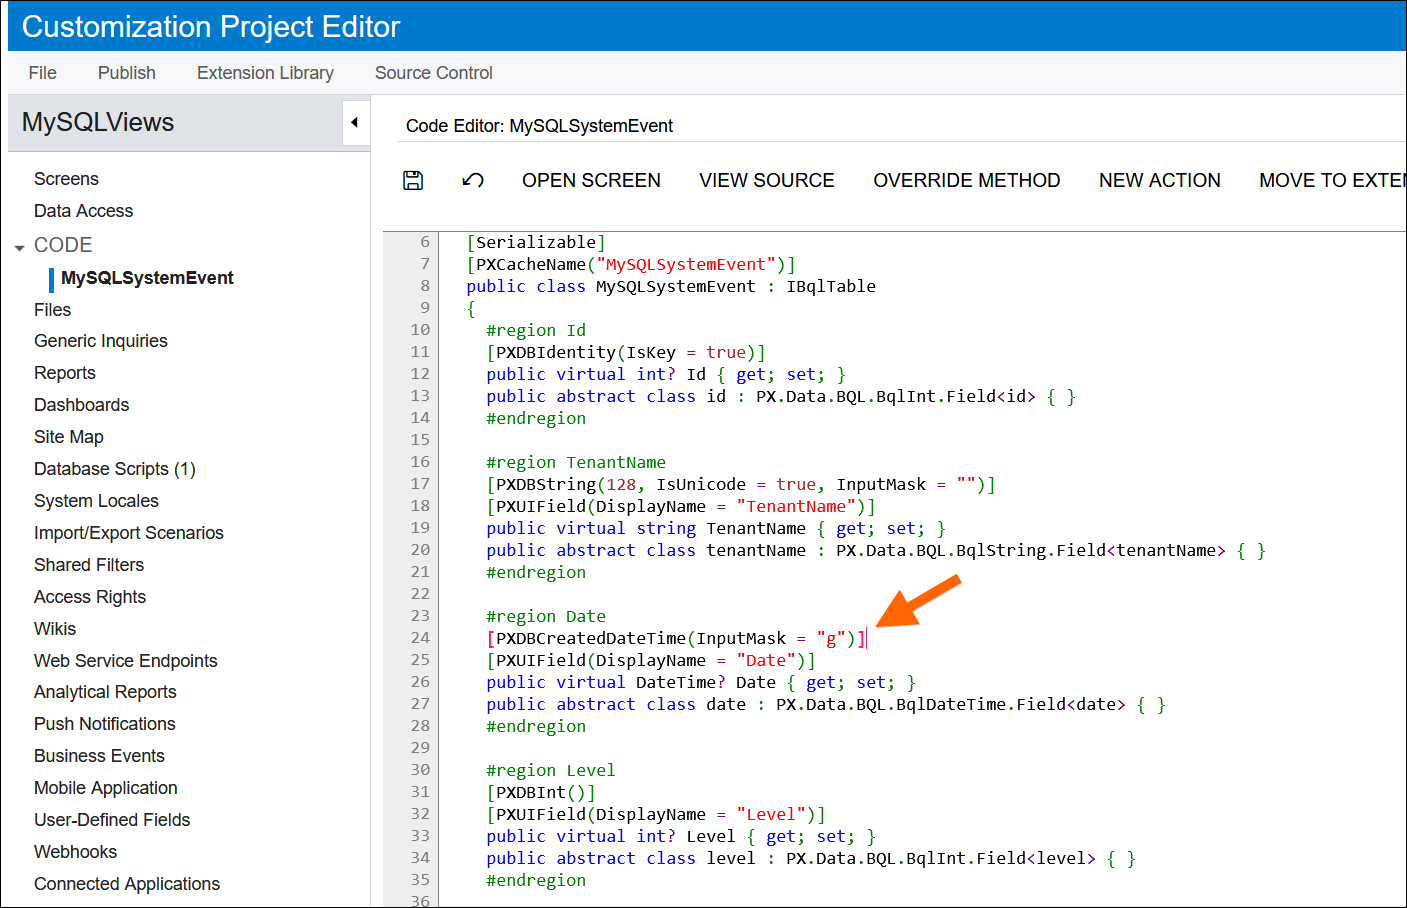
Task: Select Database Scripts in the project tree
Action: click(x=113, y=468)
